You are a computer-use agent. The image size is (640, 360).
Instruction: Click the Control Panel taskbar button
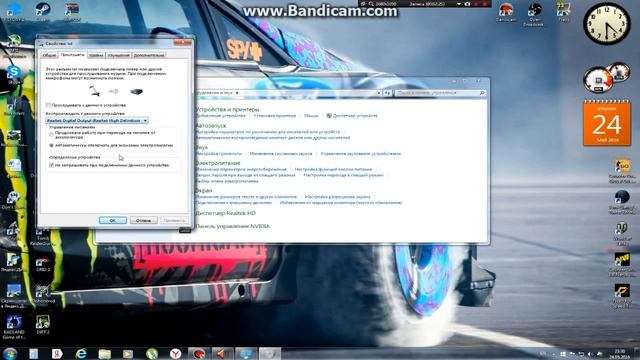tap(246, 353)
